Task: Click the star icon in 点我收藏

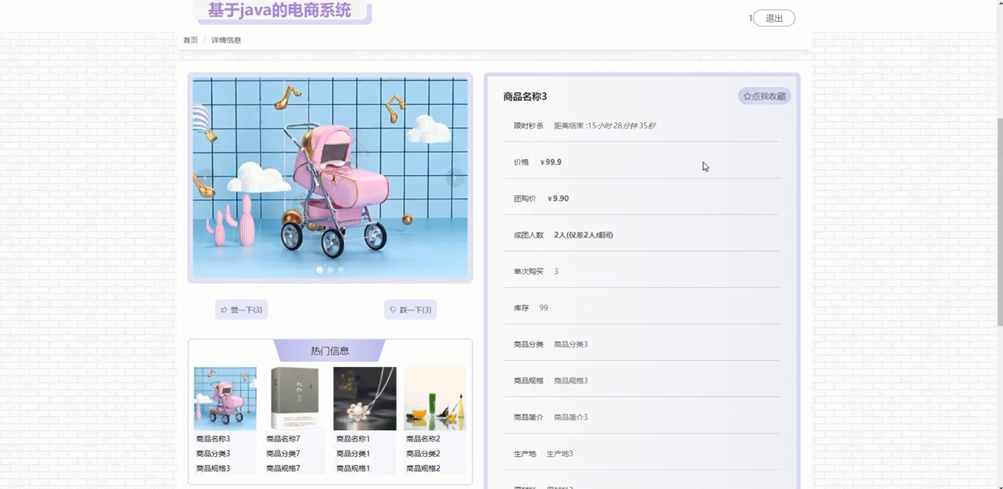Action: pyautogui.click(x=747, y=96)
